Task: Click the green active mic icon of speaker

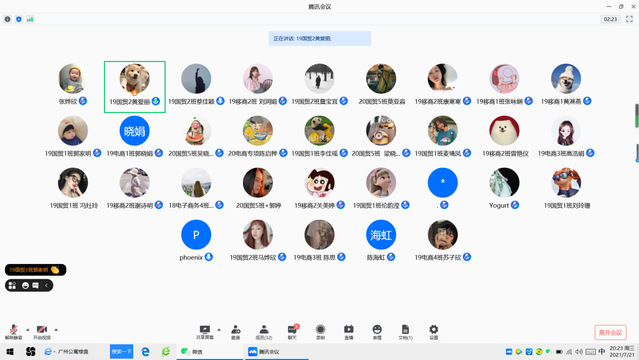Action: (156, 101)
